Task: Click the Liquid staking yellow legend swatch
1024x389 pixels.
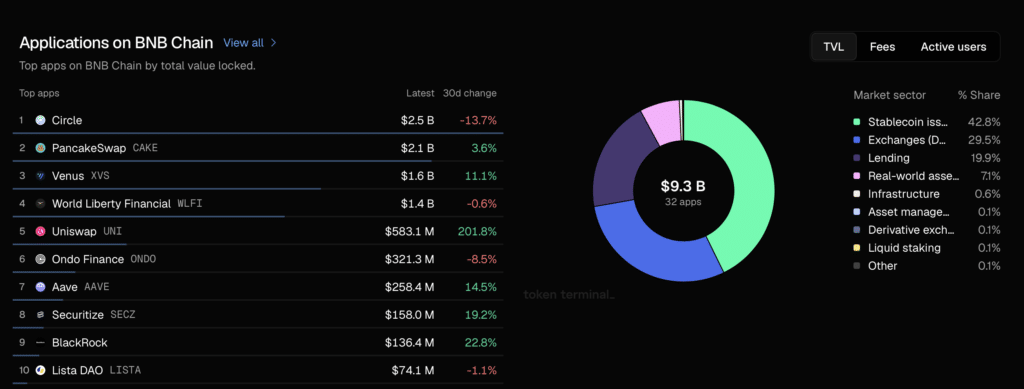Action: coord(857,247)
